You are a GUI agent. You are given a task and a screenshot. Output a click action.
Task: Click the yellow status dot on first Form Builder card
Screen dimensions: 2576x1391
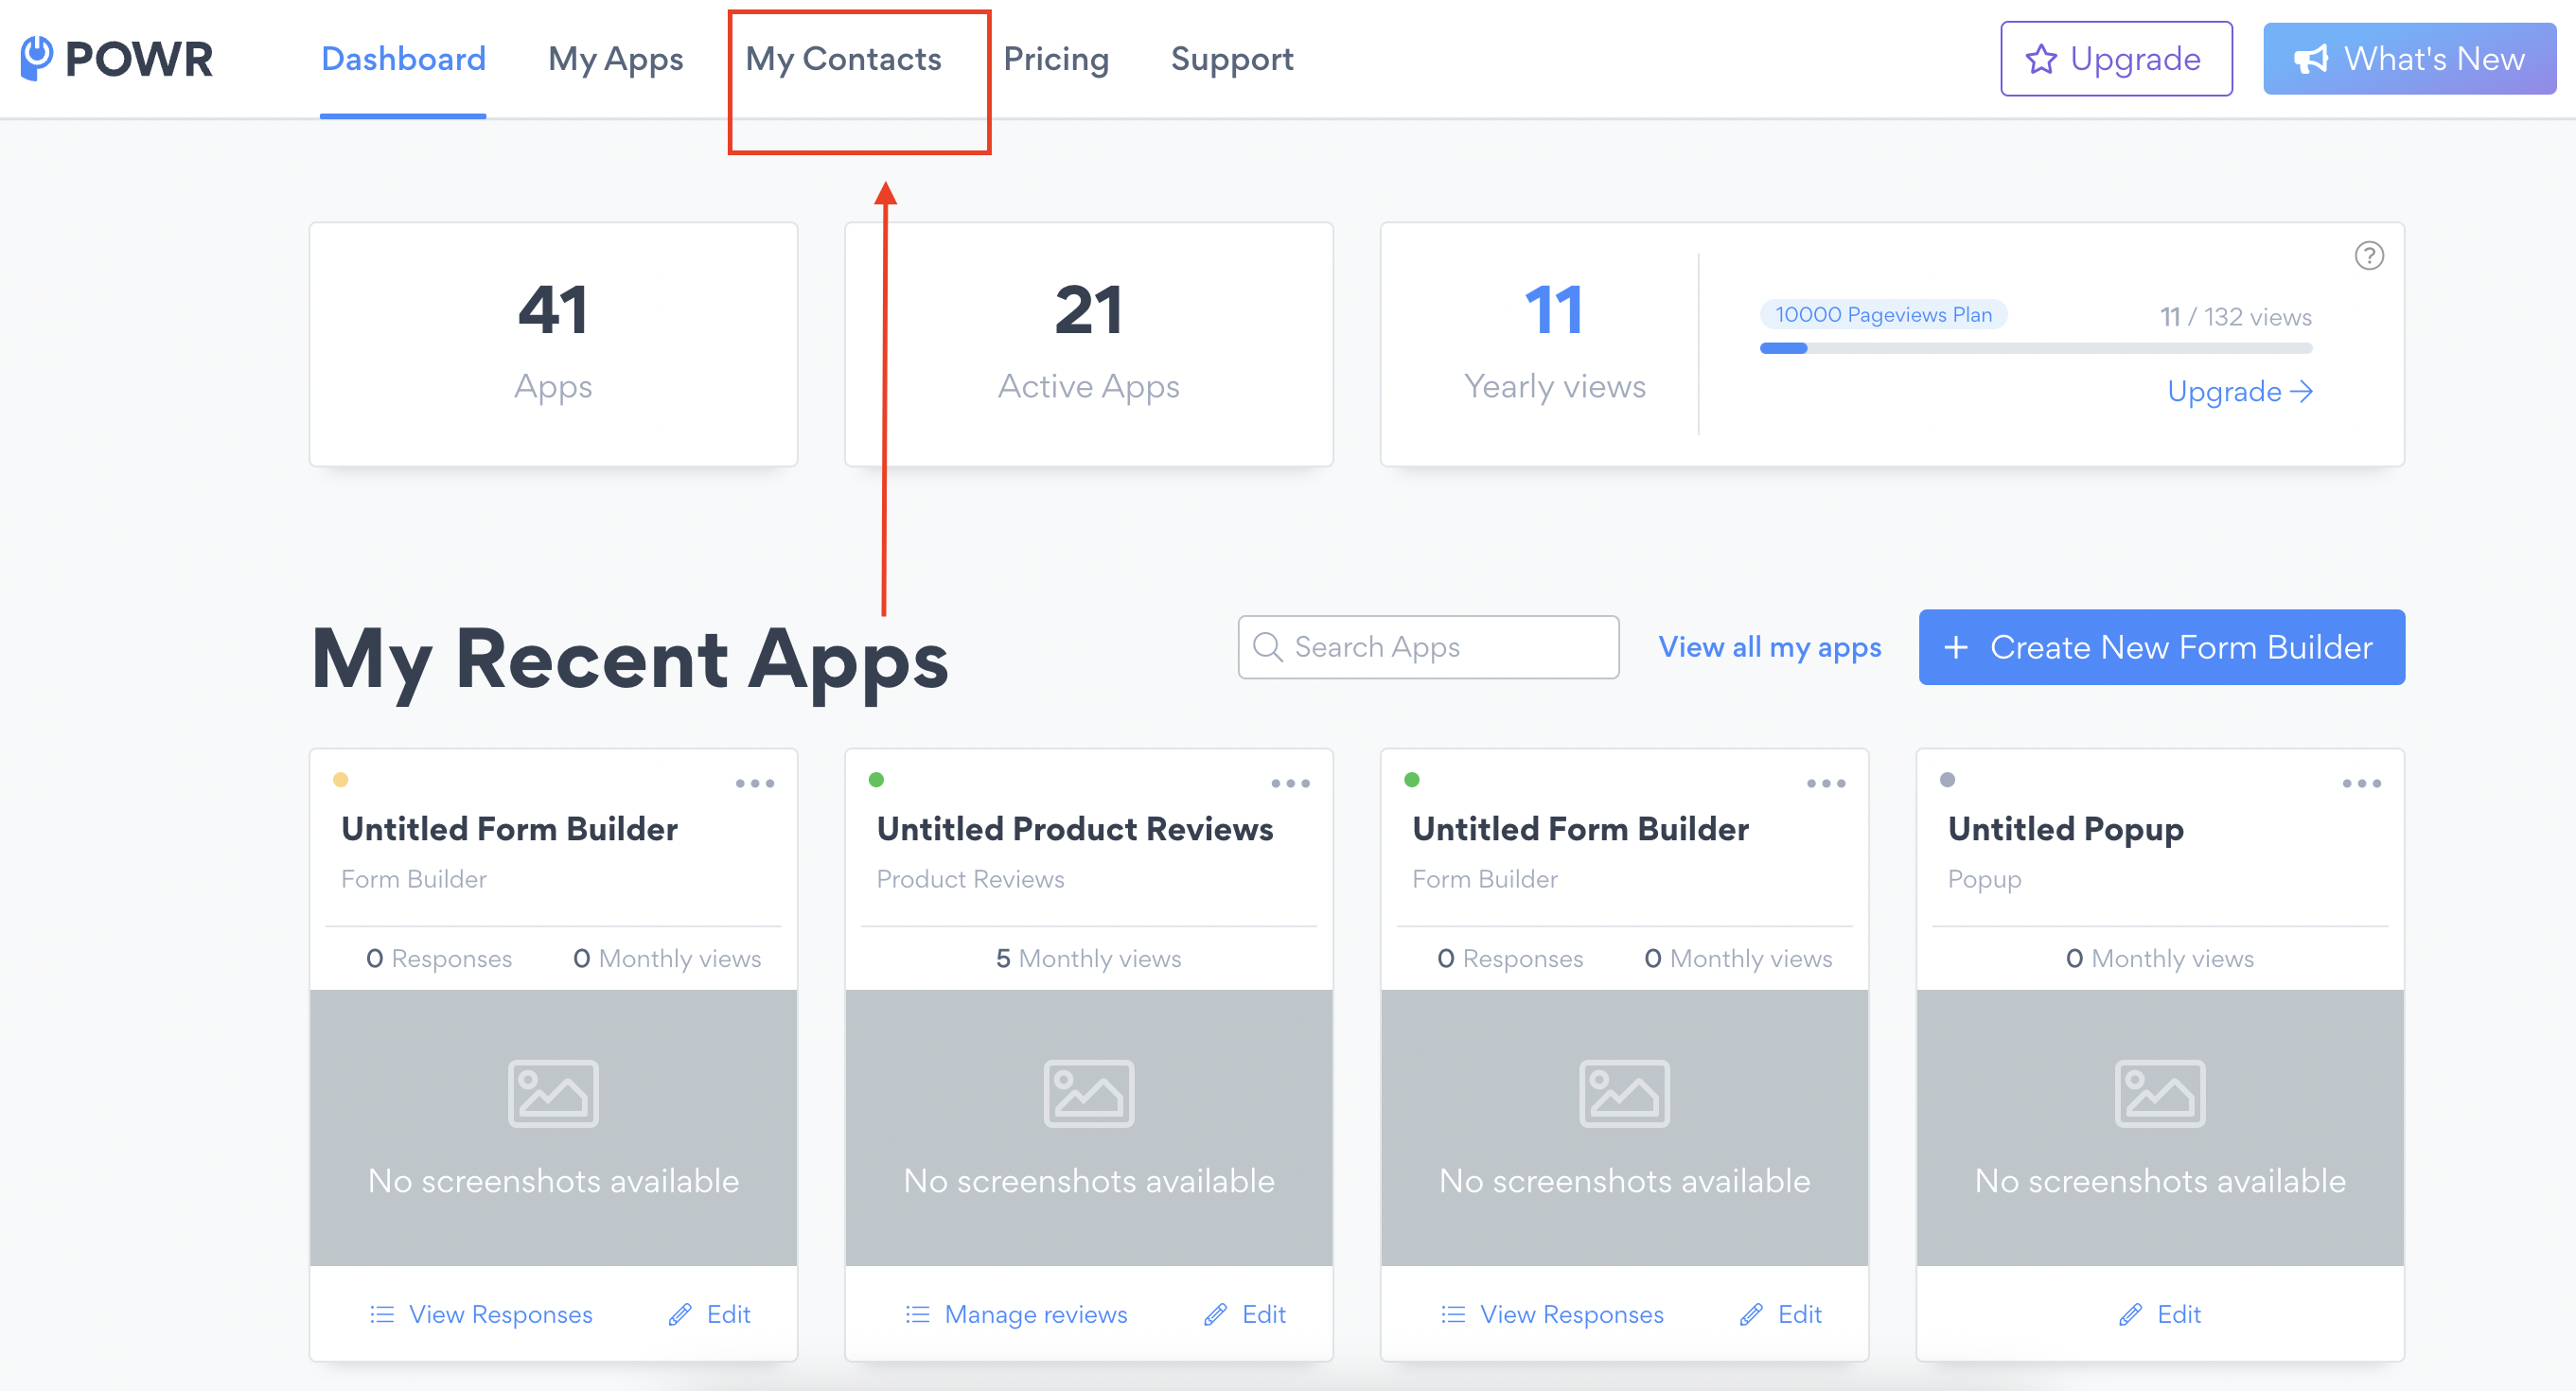[341, 779]
